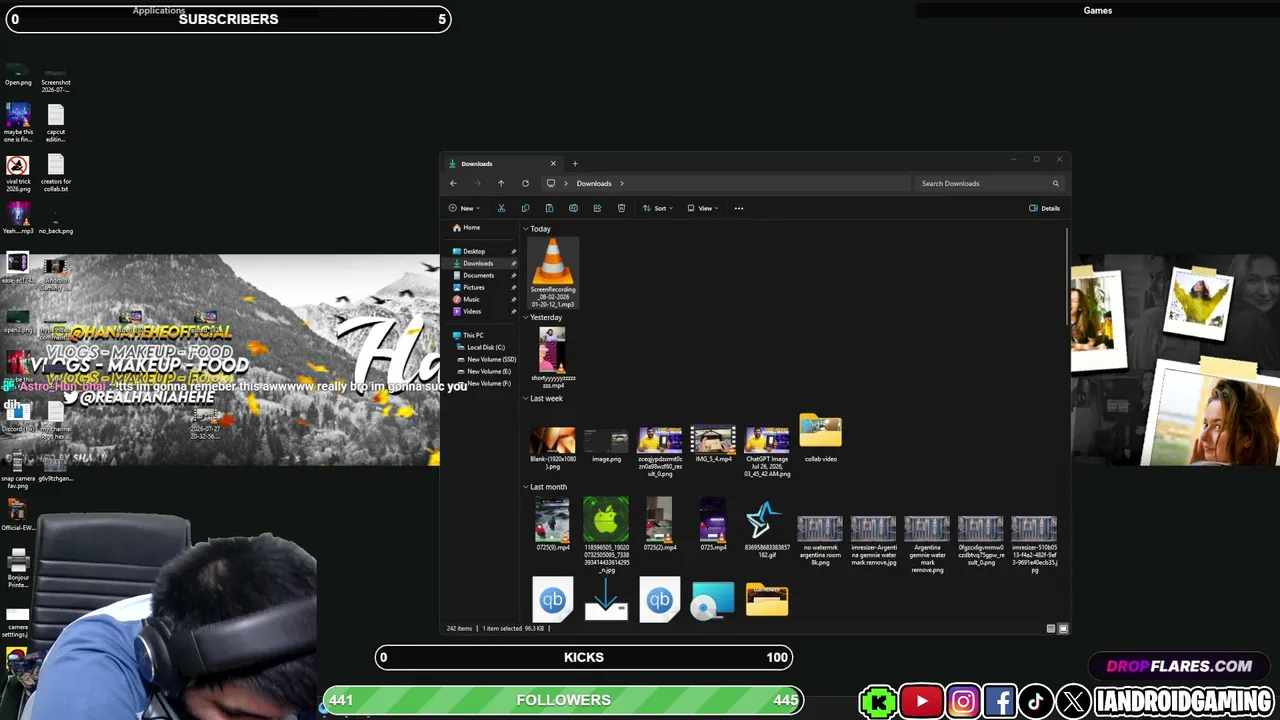This screenshot has width=1280, height=720.
Task: Select the green Apple logo jpg
Action: pos(606,535)
